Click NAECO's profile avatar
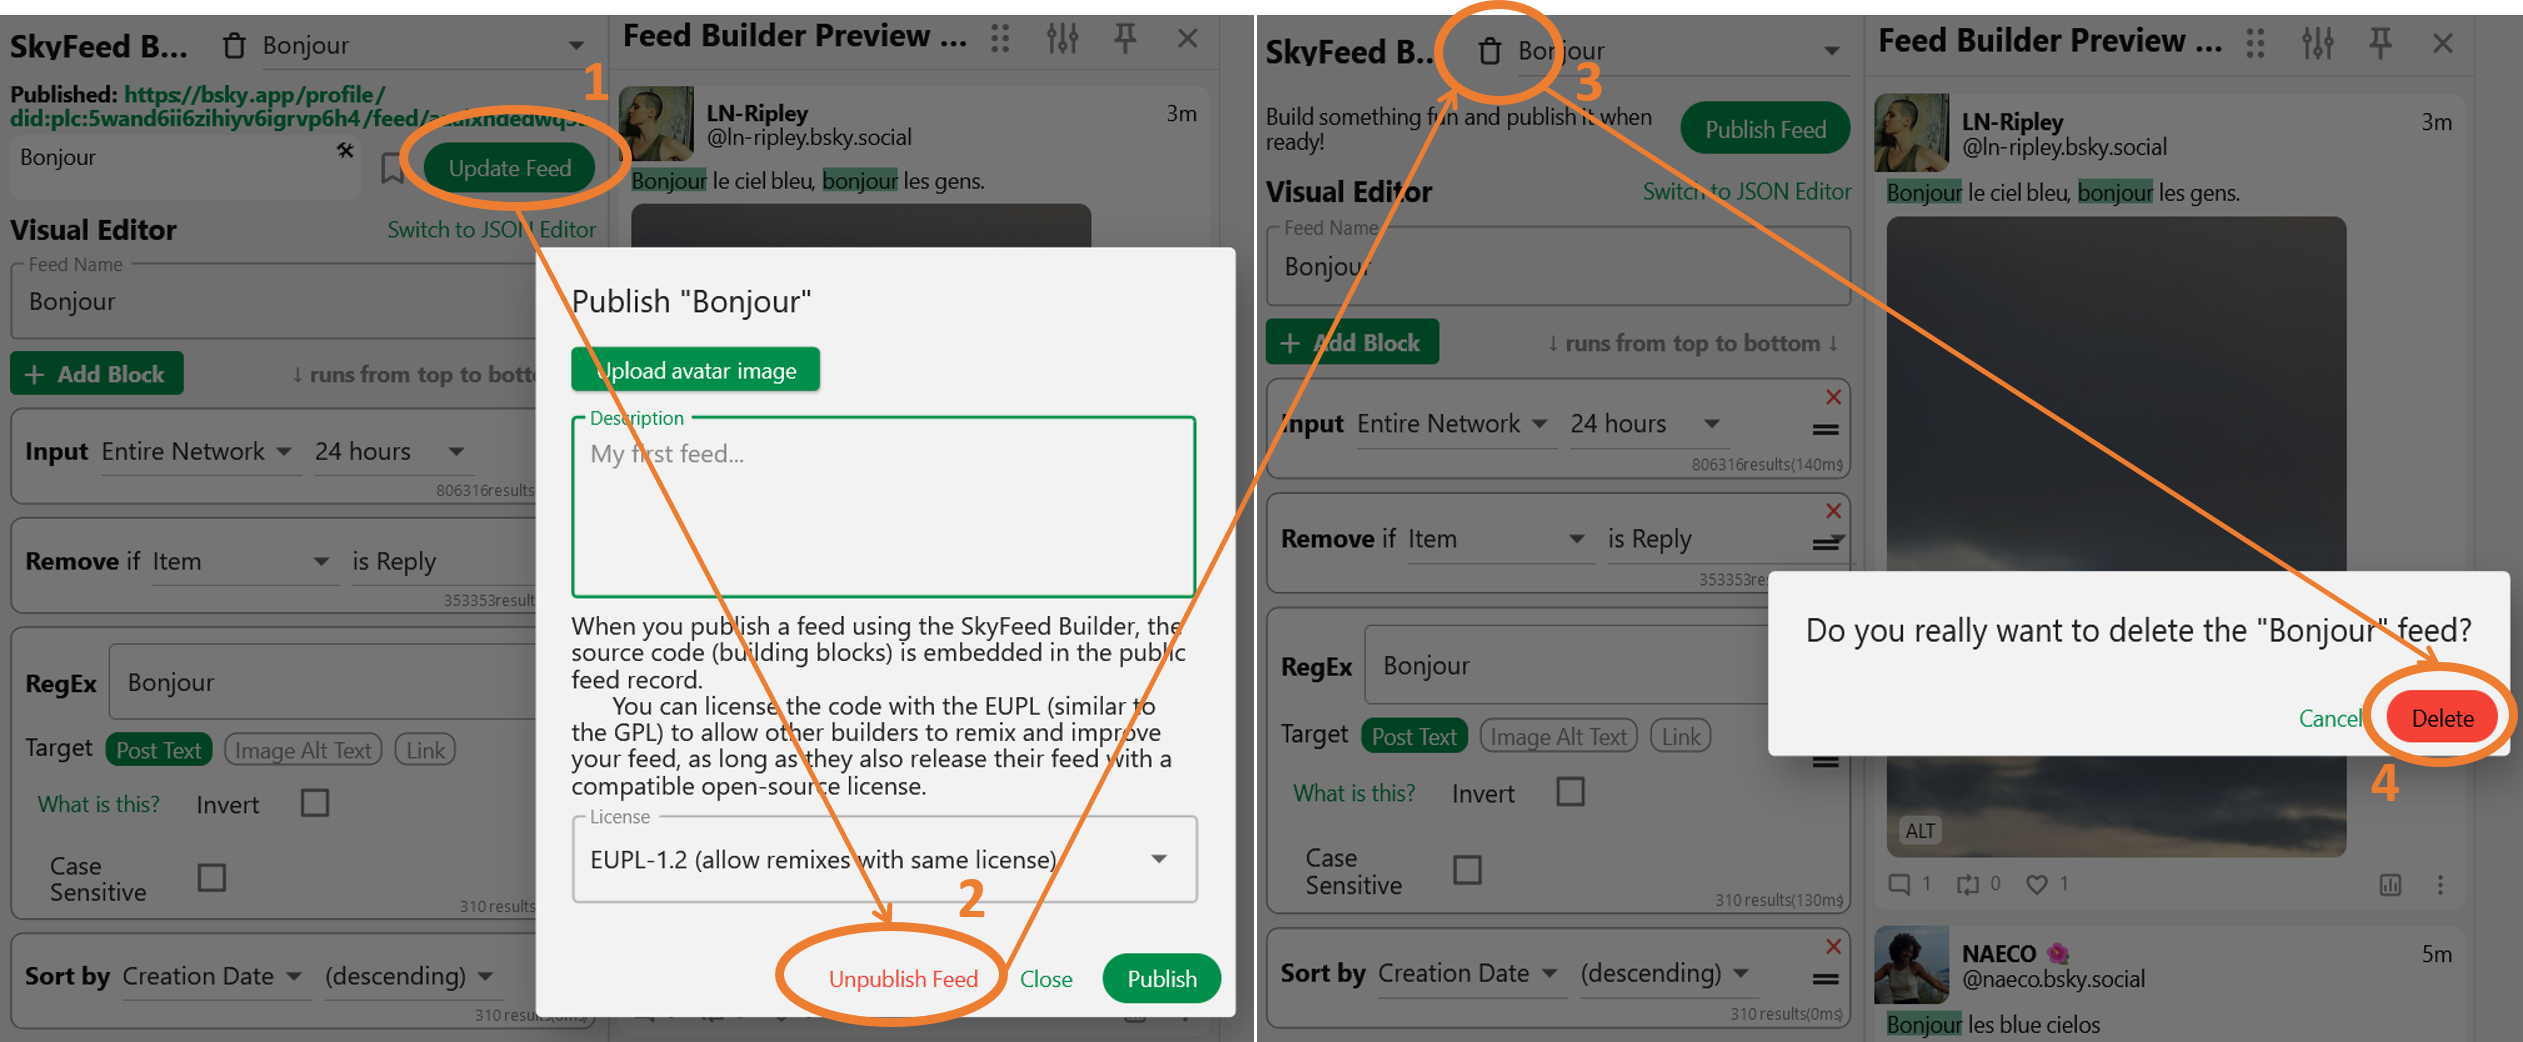This screenshot has width=2523, height=1042. [x=1911, y=965]
